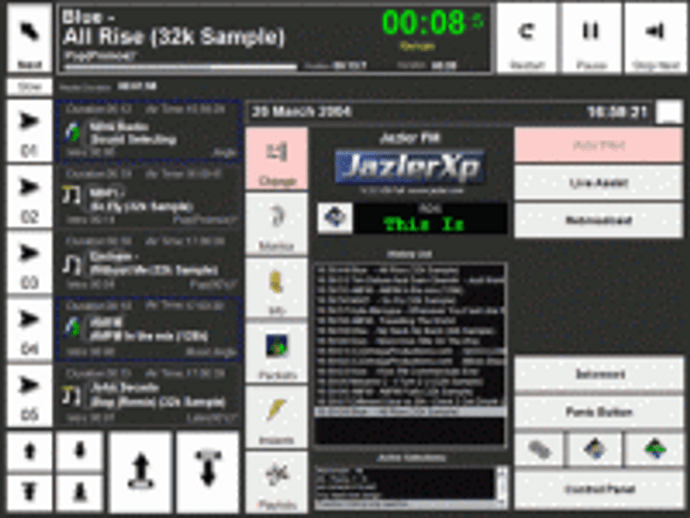
Task: Hit the Panic Button
Action: 599,412
